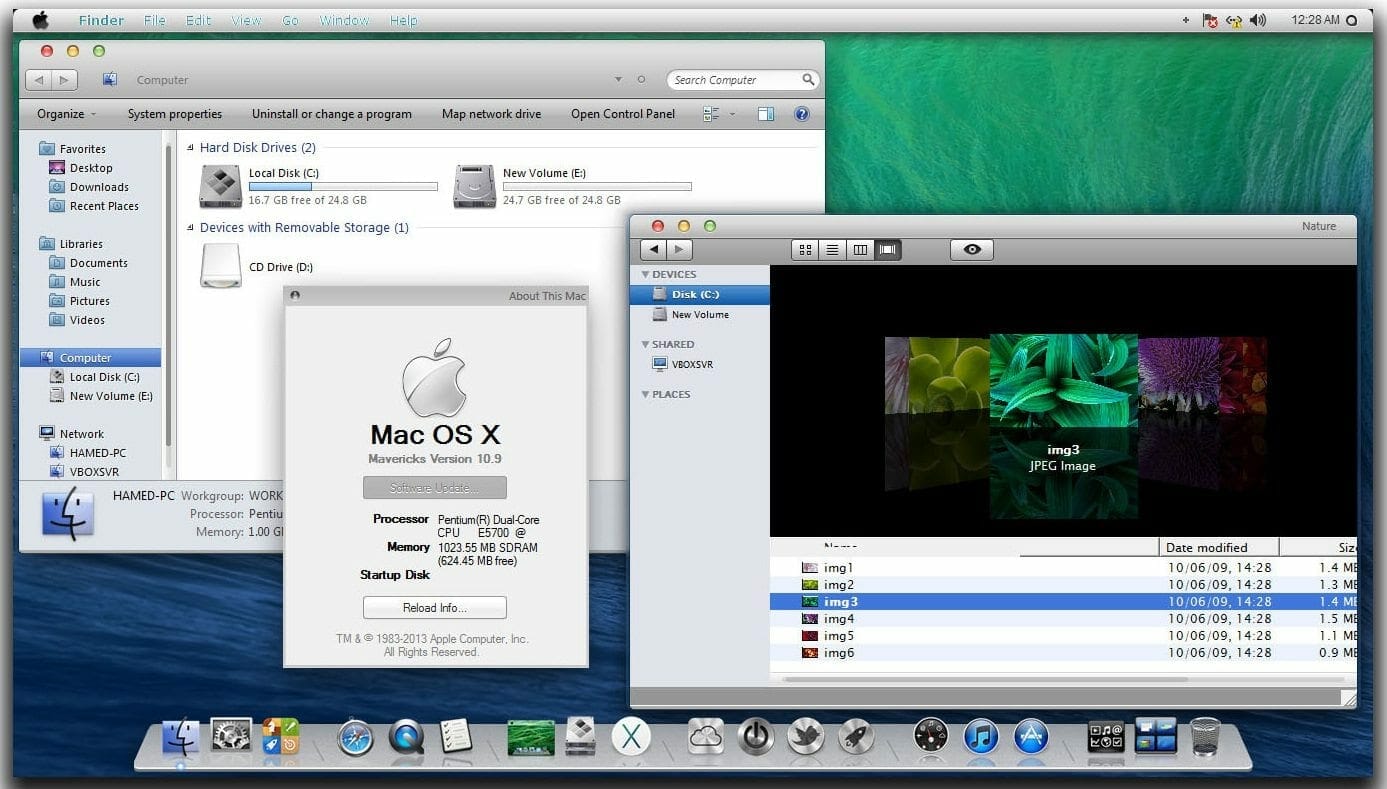Open the Trash in the dock
Viewport: 1387px width, 789px height.
[1204, 737]
